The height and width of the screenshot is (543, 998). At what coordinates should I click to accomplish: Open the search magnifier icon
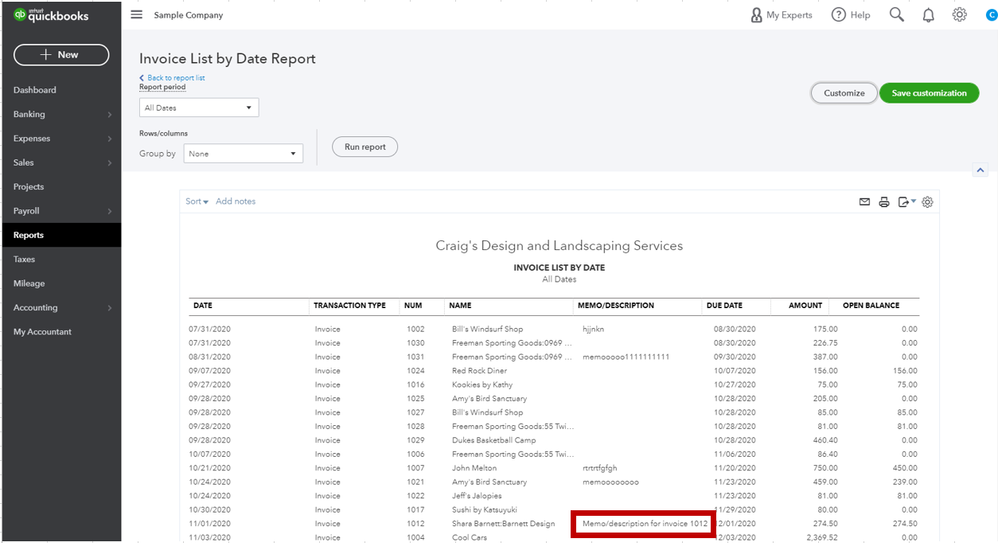(896, 15)
